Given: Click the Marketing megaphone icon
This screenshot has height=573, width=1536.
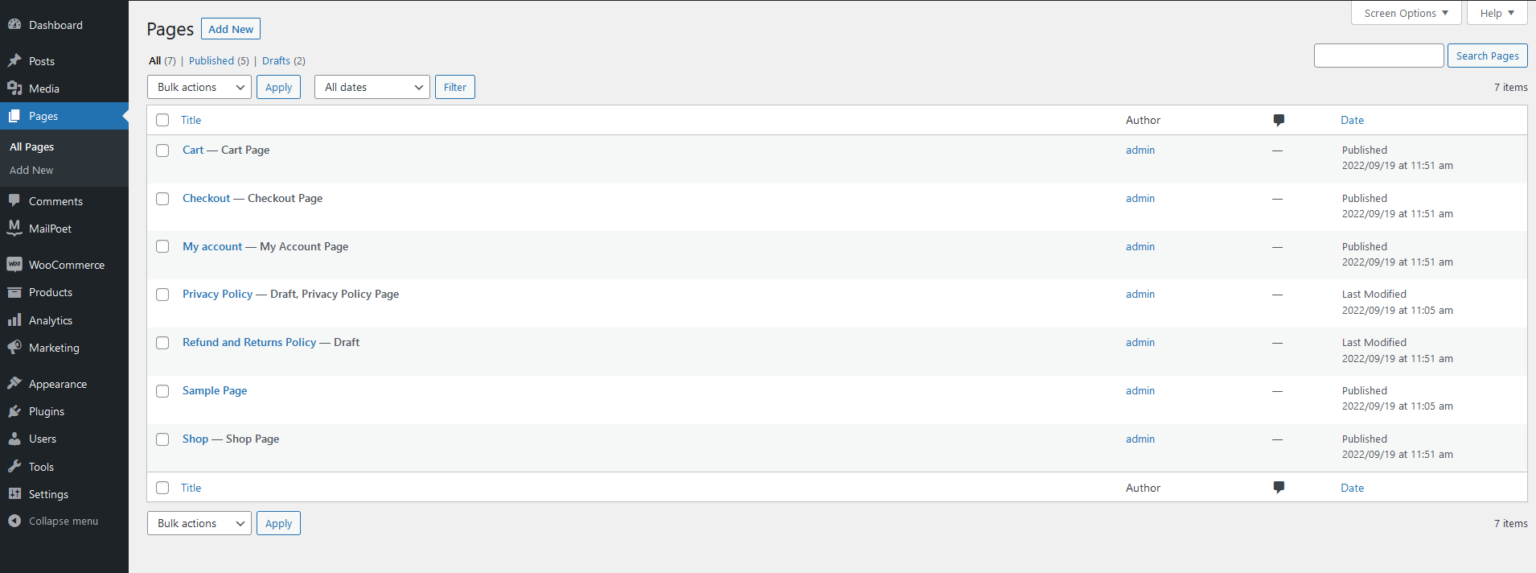Looking at the screenshot, I should pos(14,348).
